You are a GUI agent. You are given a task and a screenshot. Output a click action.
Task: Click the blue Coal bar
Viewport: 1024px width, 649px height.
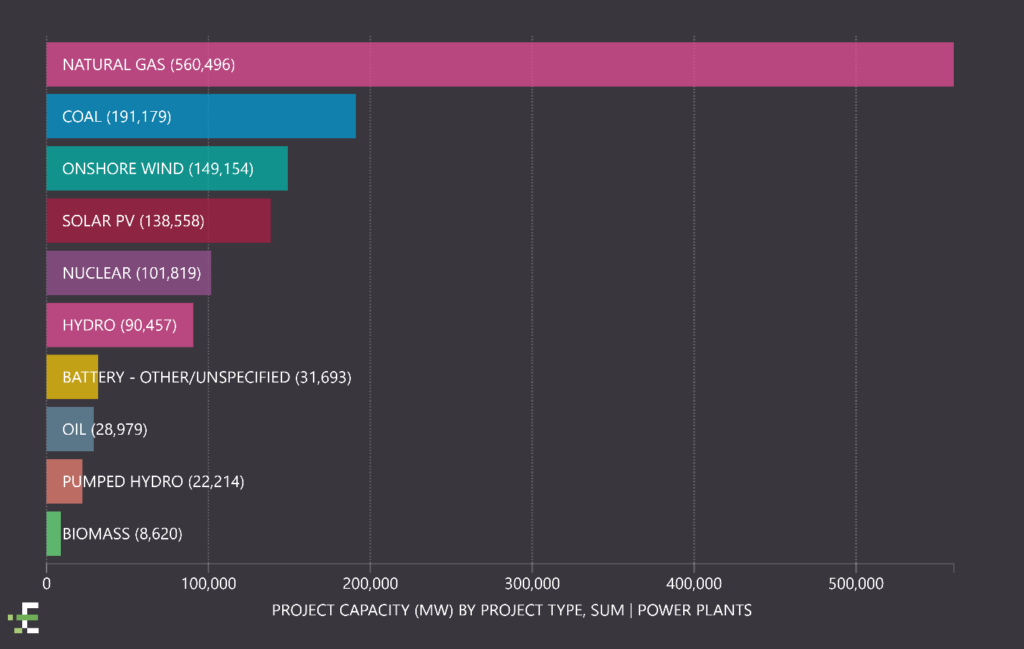pos(200,117)
